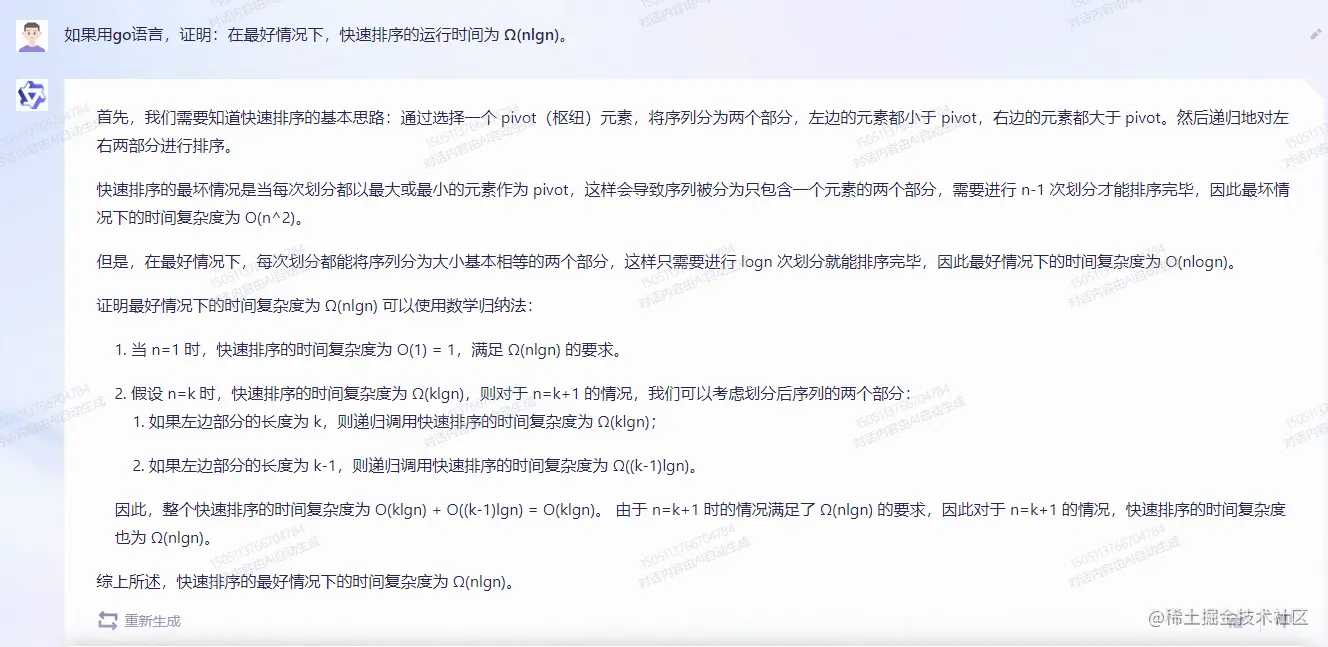Viewport: 1328px width, 647px height.
Task: Click the Ω(nlgn) formula in the question
Action: click(511, 33)
